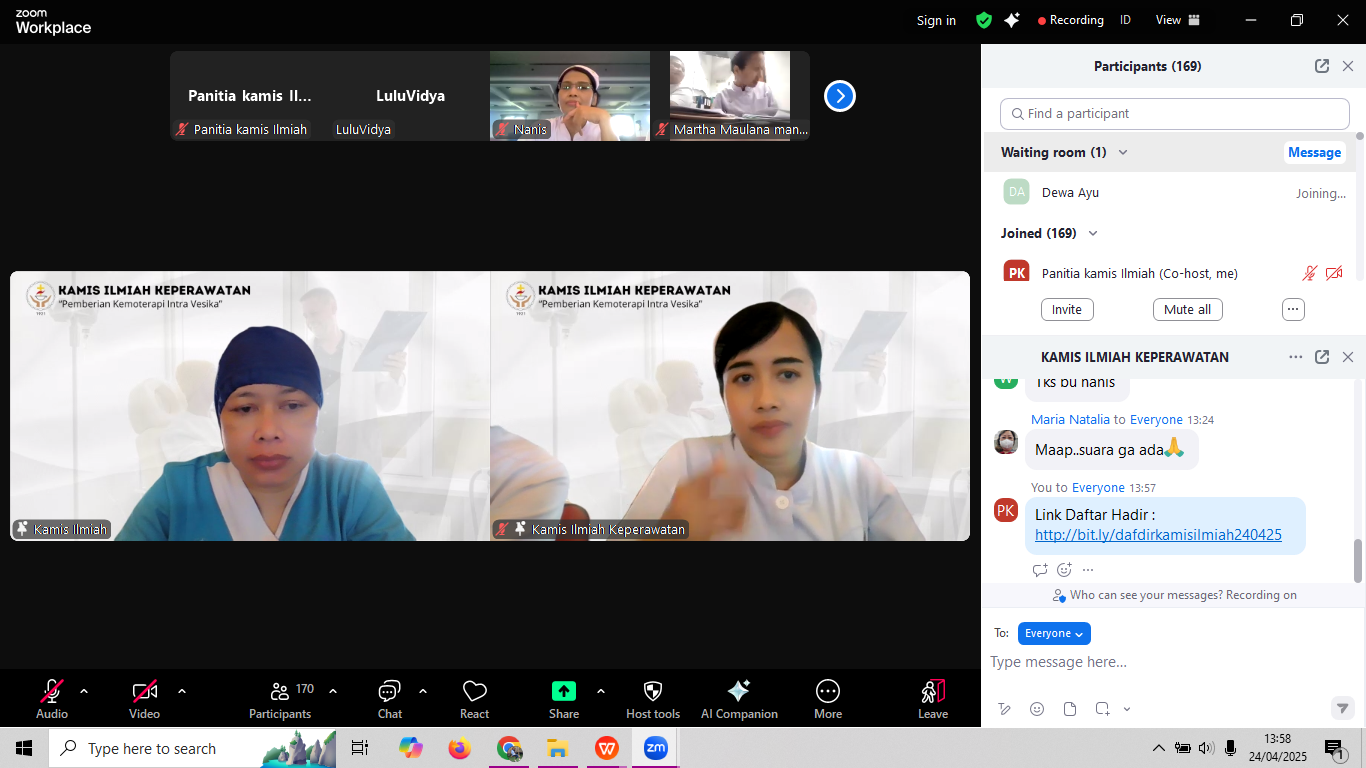The height and width of the screenshot is (768, 1366).
Task: Open the Everyone recipient dropdown
Action: click(1054, 633)
